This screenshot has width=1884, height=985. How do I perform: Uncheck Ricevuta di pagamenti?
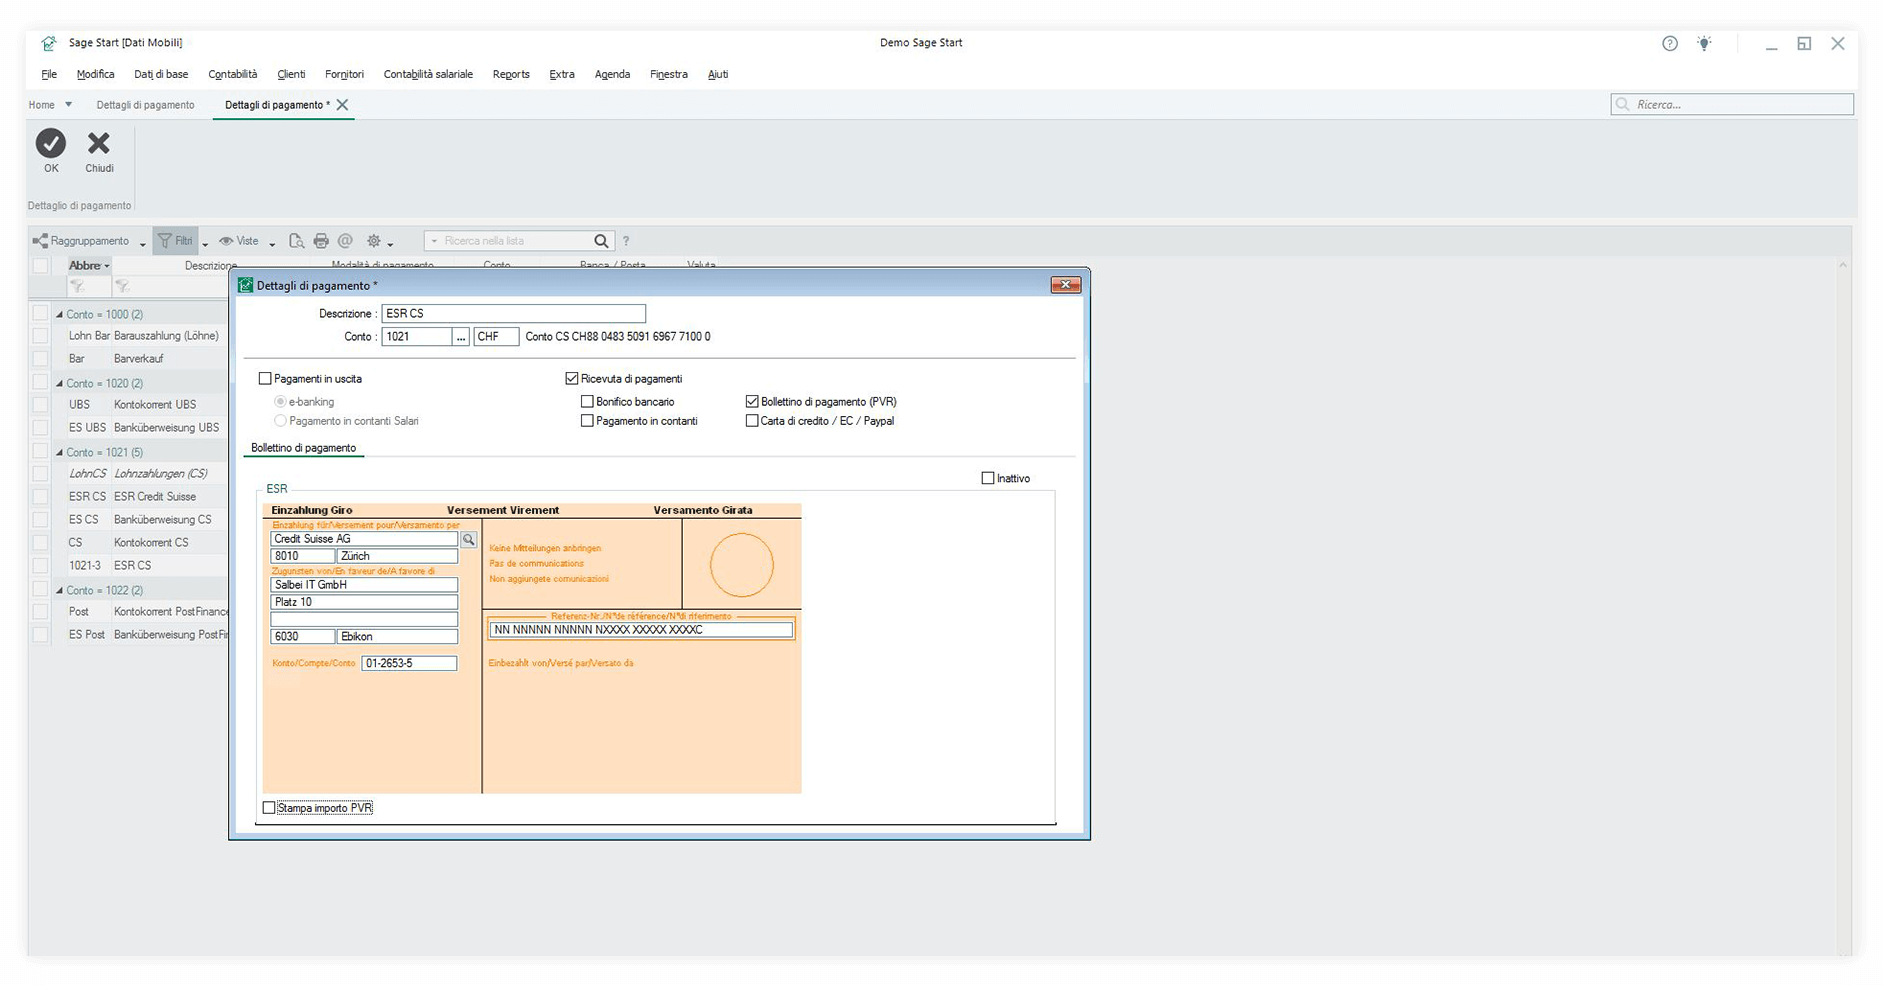click(x=572, y=379)
